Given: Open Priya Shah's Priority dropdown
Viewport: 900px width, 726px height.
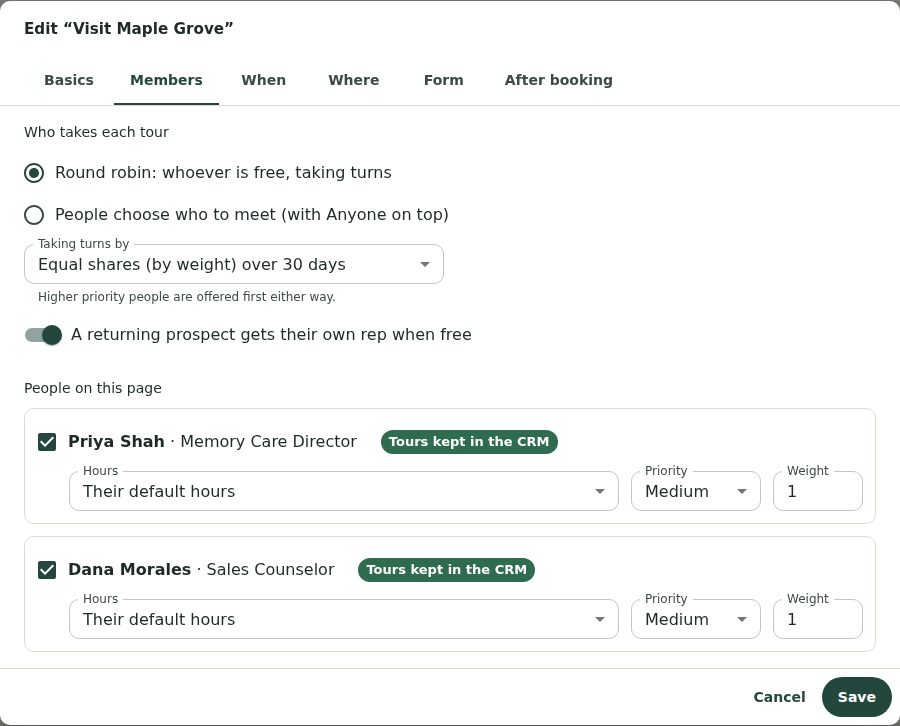Looking at the screenshot, I should pos(696,491).
